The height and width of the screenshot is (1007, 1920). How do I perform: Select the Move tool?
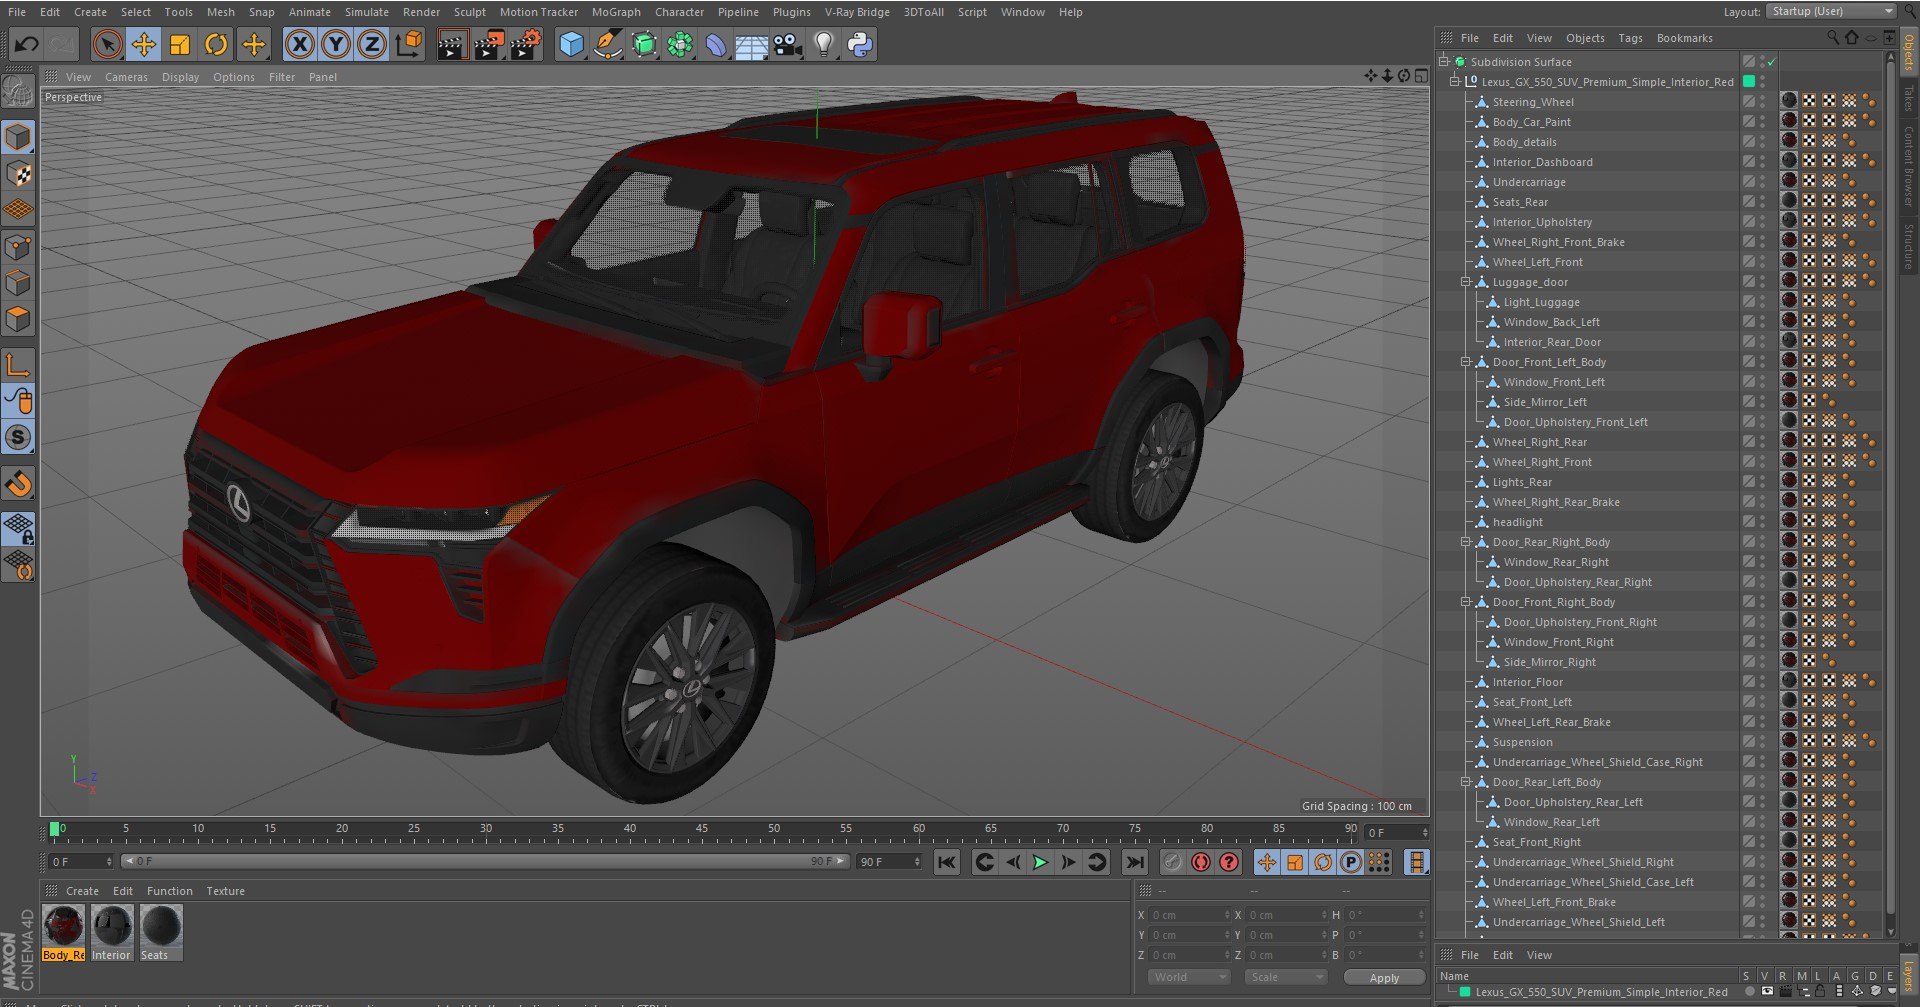144,44
